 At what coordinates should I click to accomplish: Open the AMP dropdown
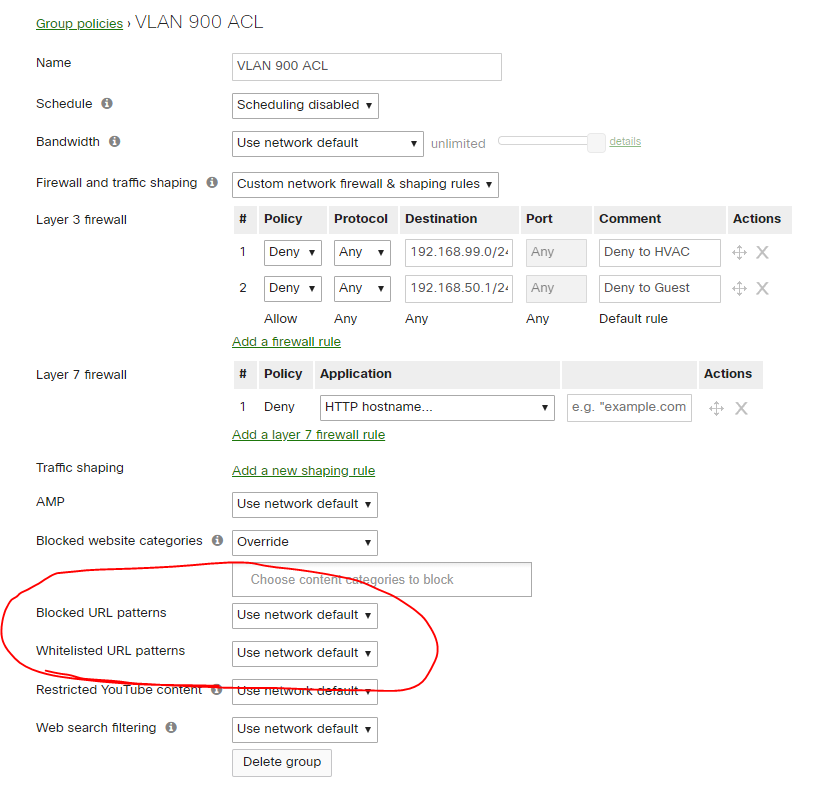coord(304,505)
